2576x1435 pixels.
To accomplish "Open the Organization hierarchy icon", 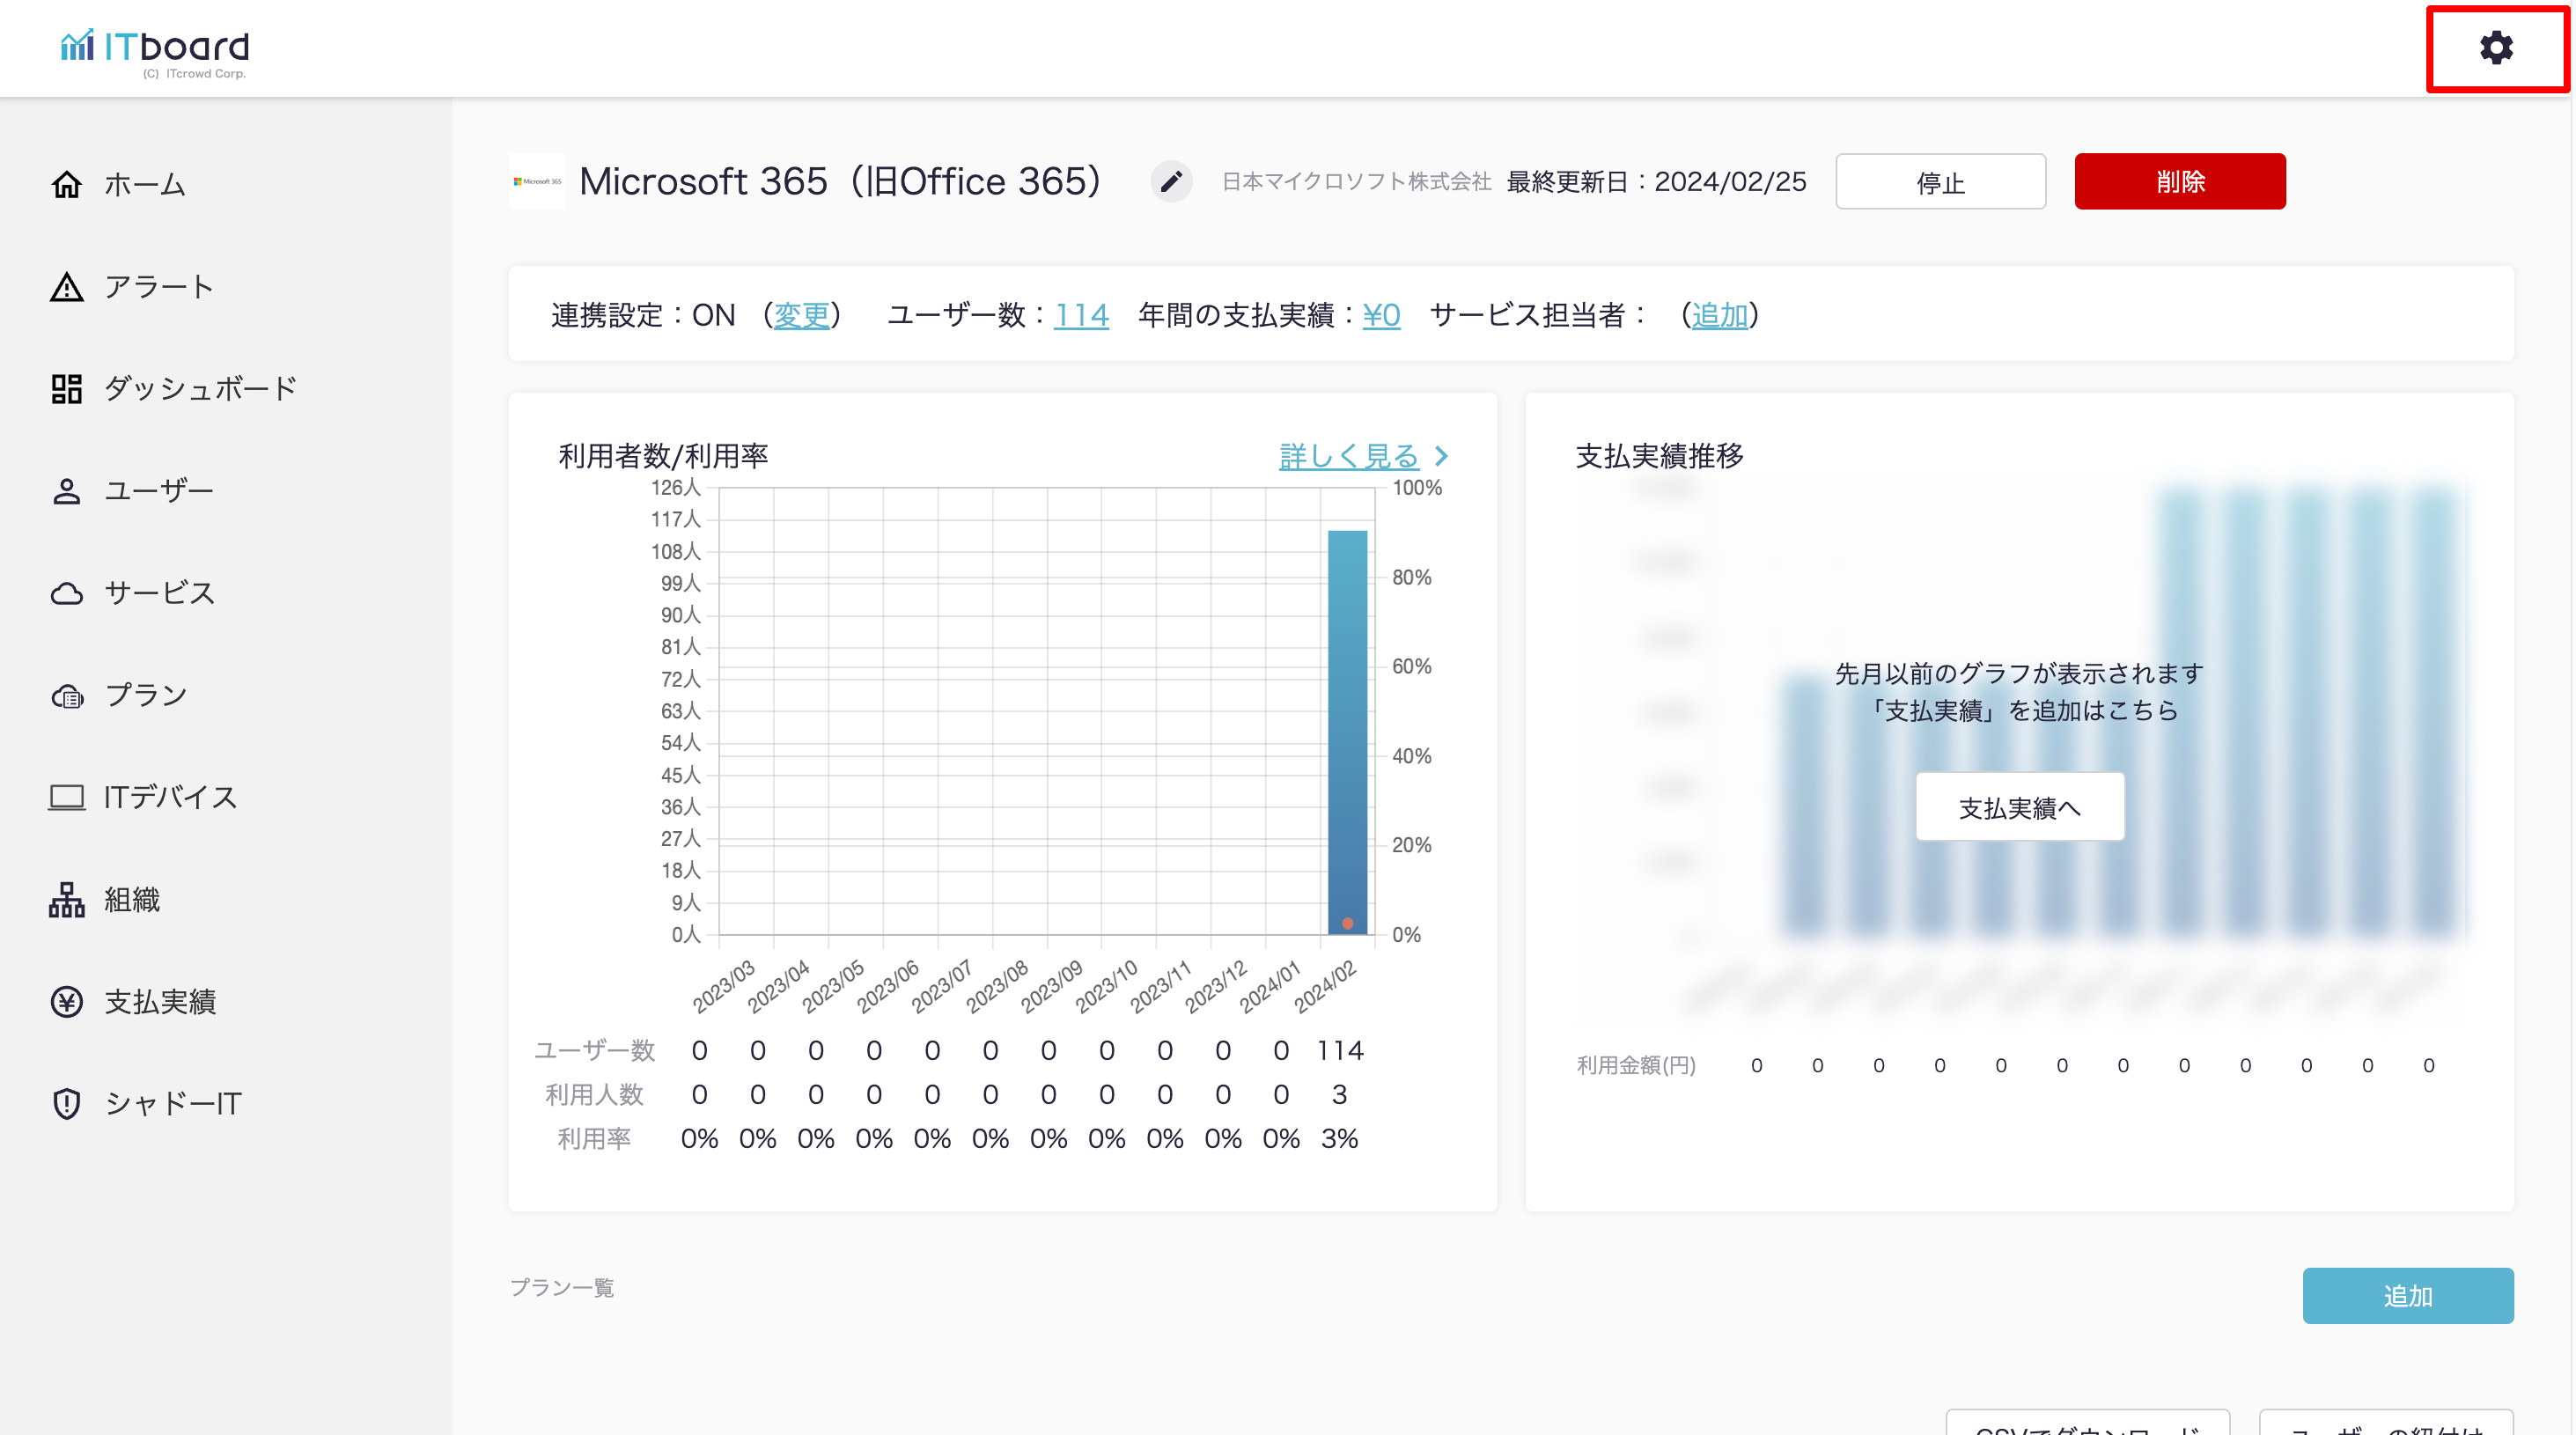I will (66, 899).
